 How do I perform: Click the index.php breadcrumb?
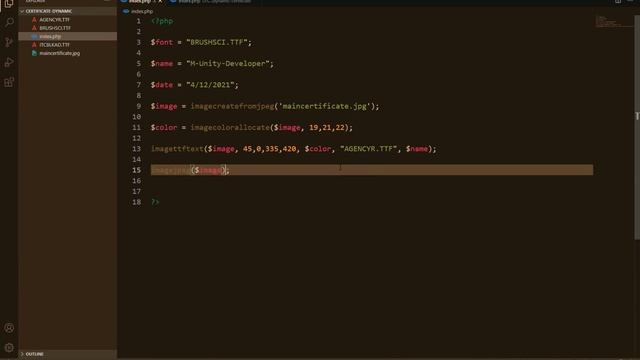142,11
